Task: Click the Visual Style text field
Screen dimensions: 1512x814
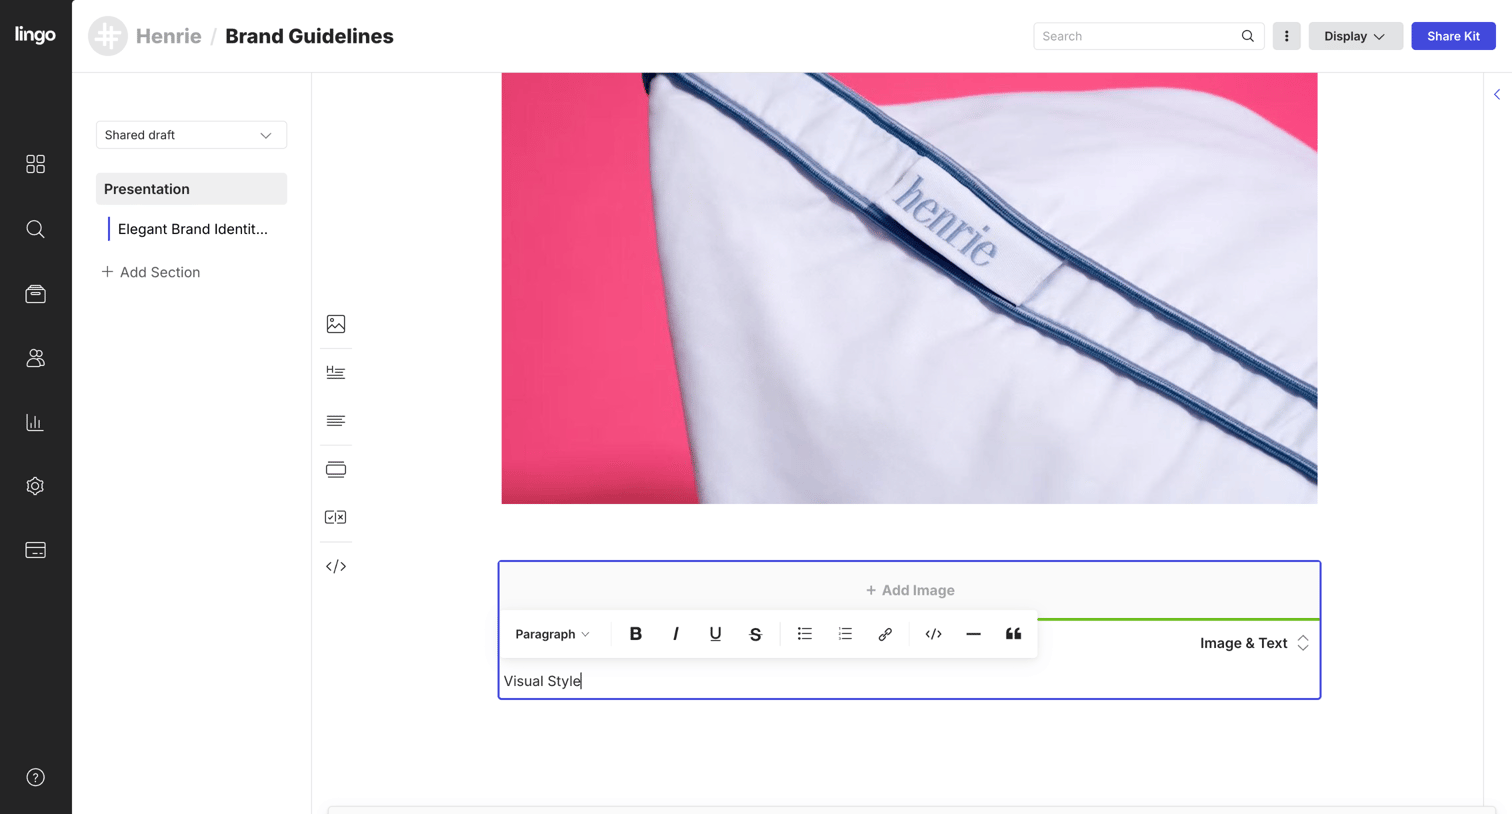Action: point(909,681)
